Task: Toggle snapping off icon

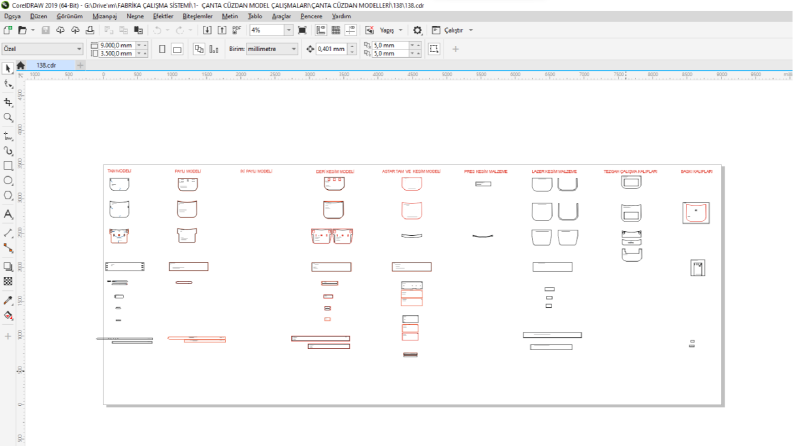Action: point(370,30)
